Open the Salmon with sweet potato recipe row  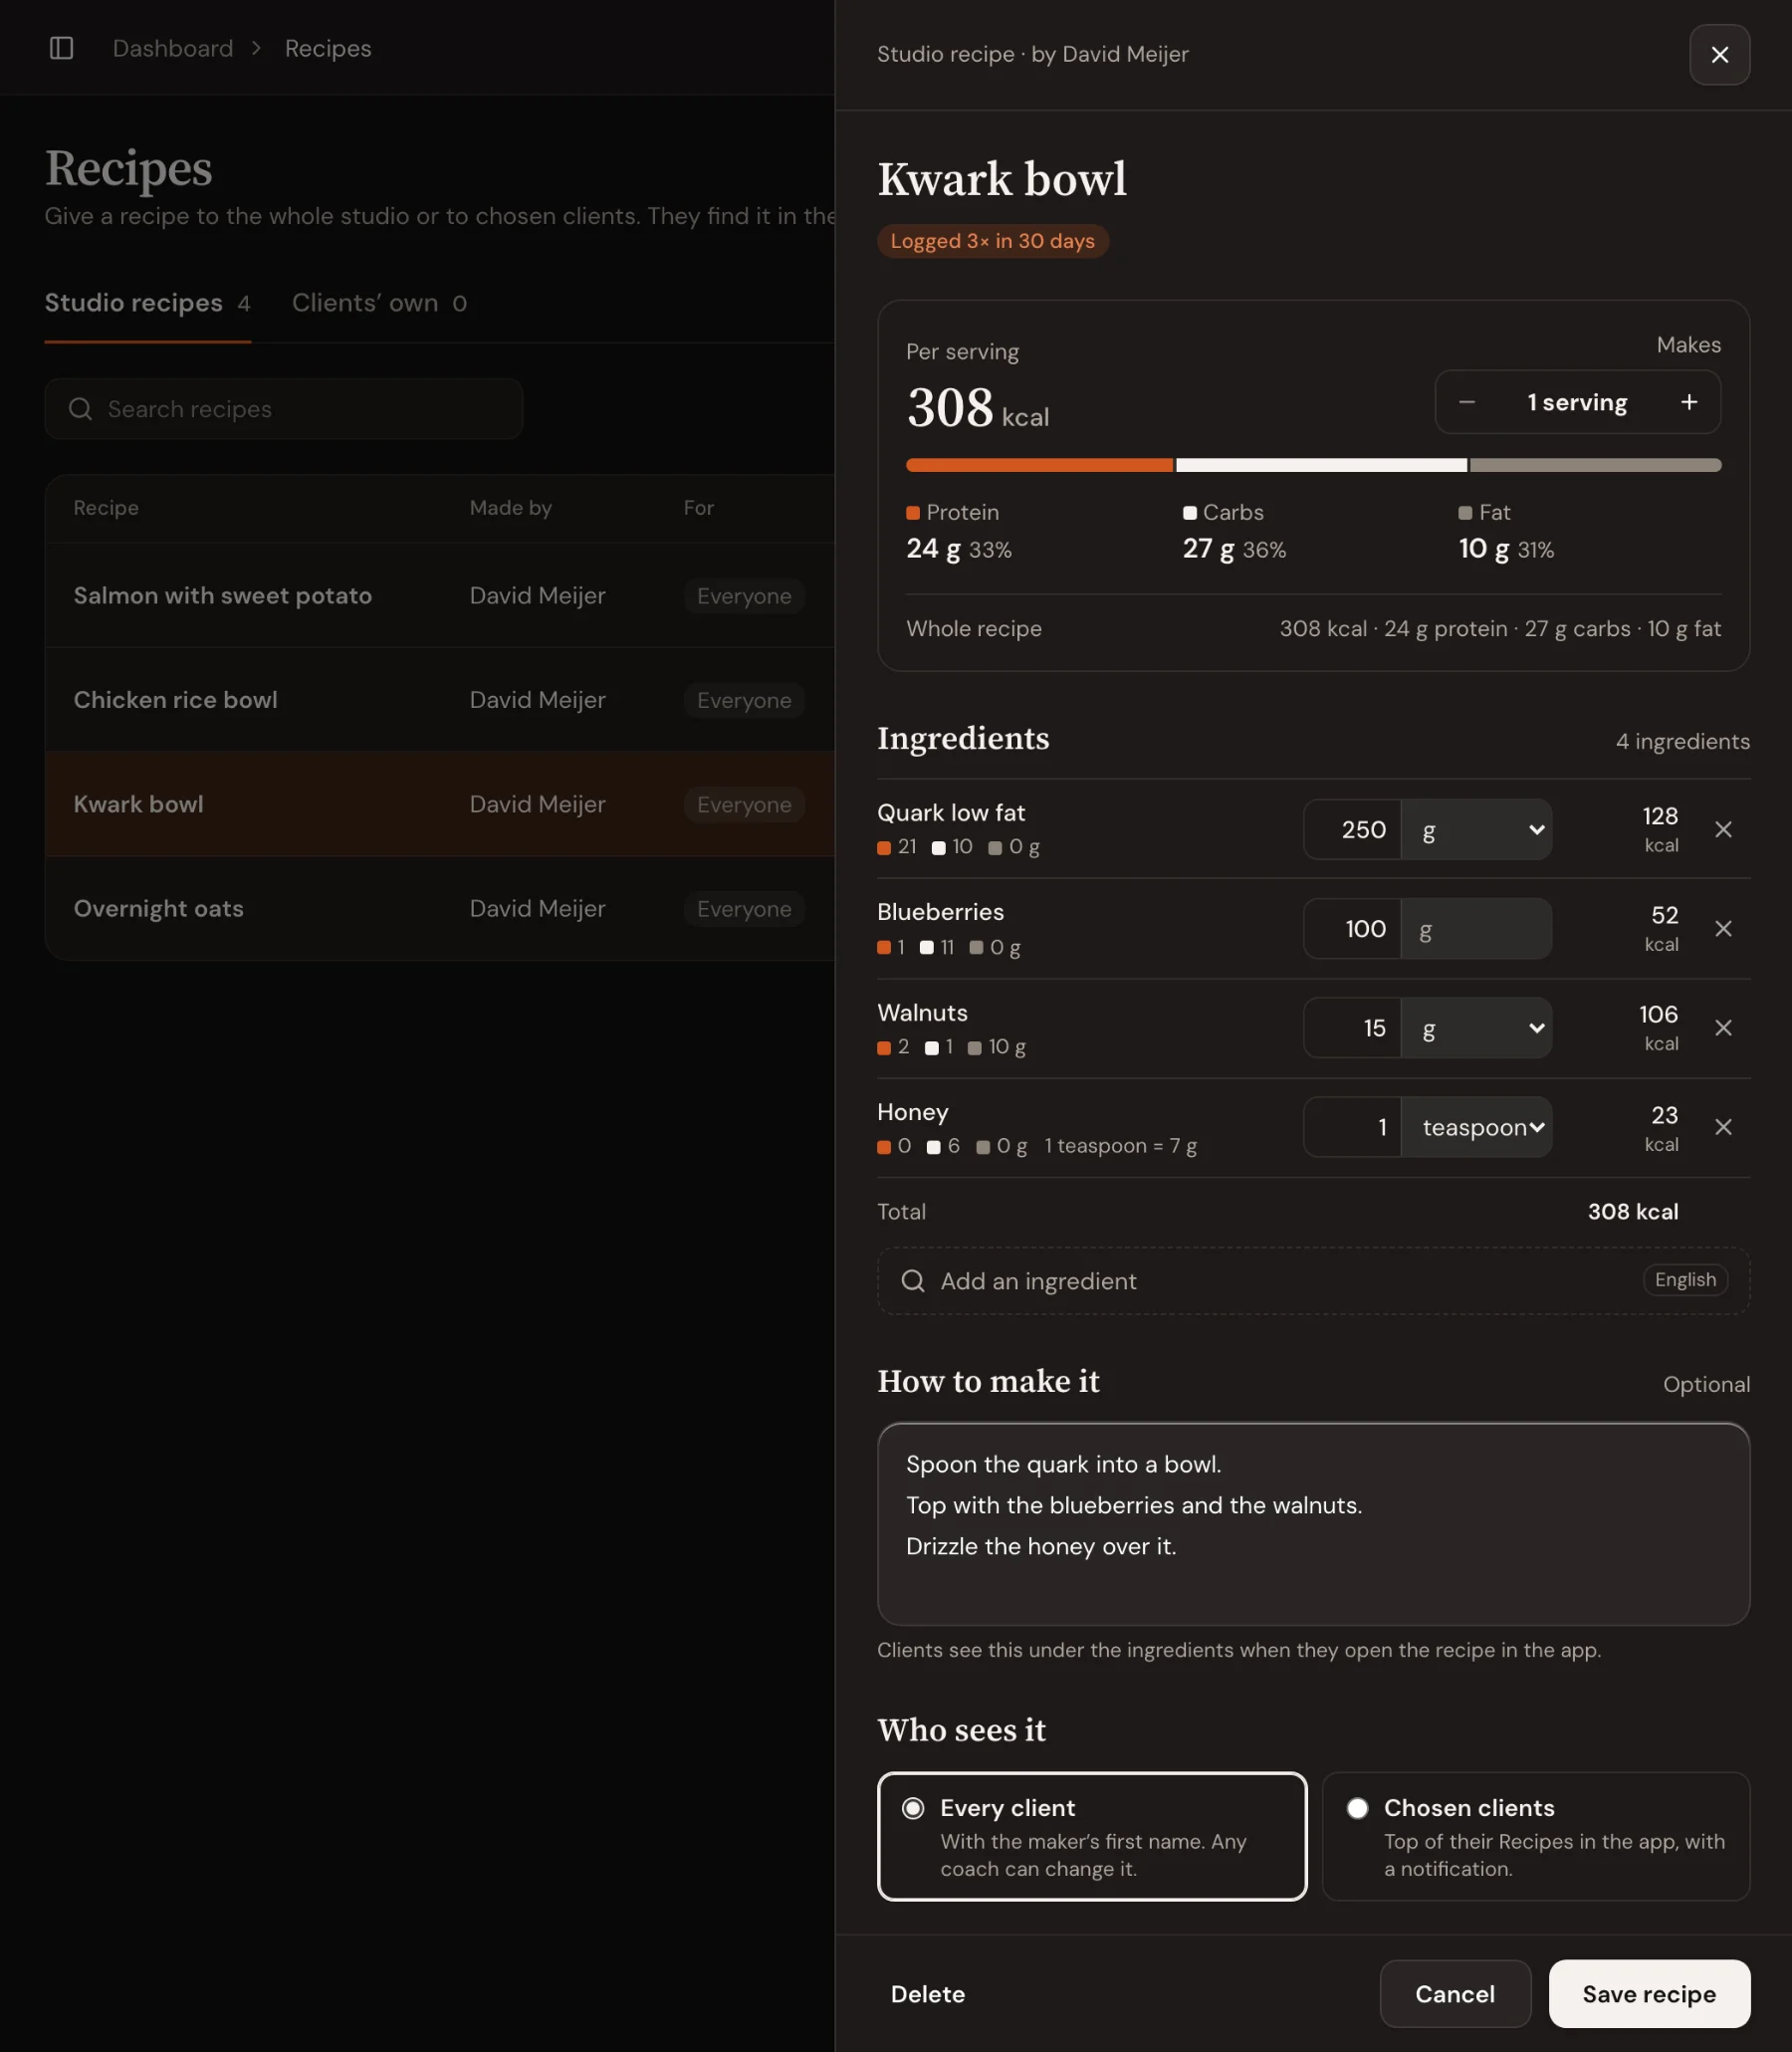tap(440, 595)
